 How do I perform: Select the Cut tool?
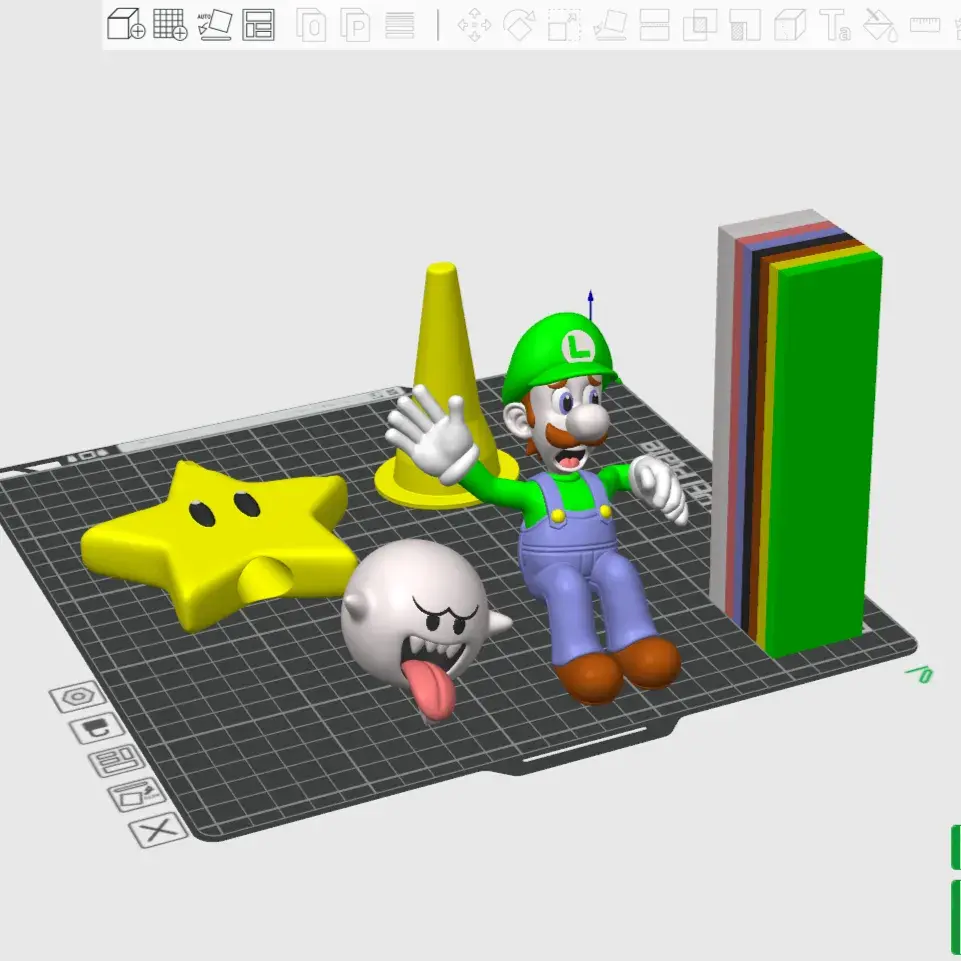tap(654, 25)
